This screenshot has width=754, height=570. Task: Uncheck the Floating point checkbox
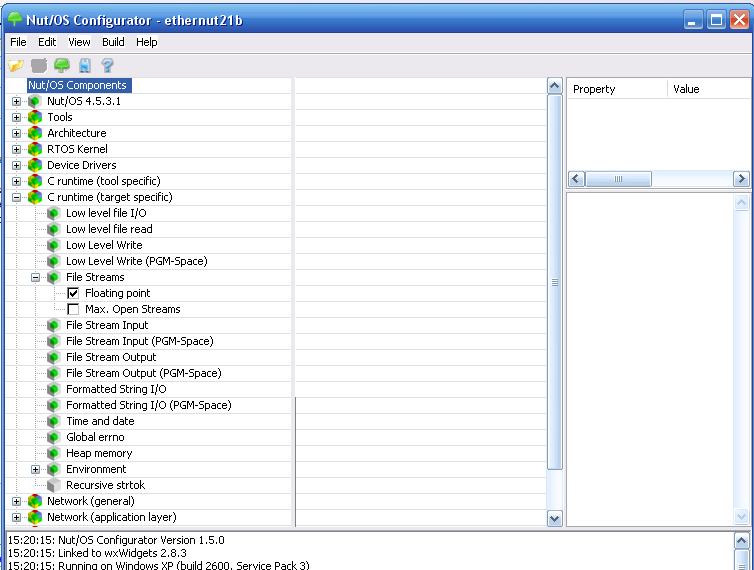click(x=73, y=293)
